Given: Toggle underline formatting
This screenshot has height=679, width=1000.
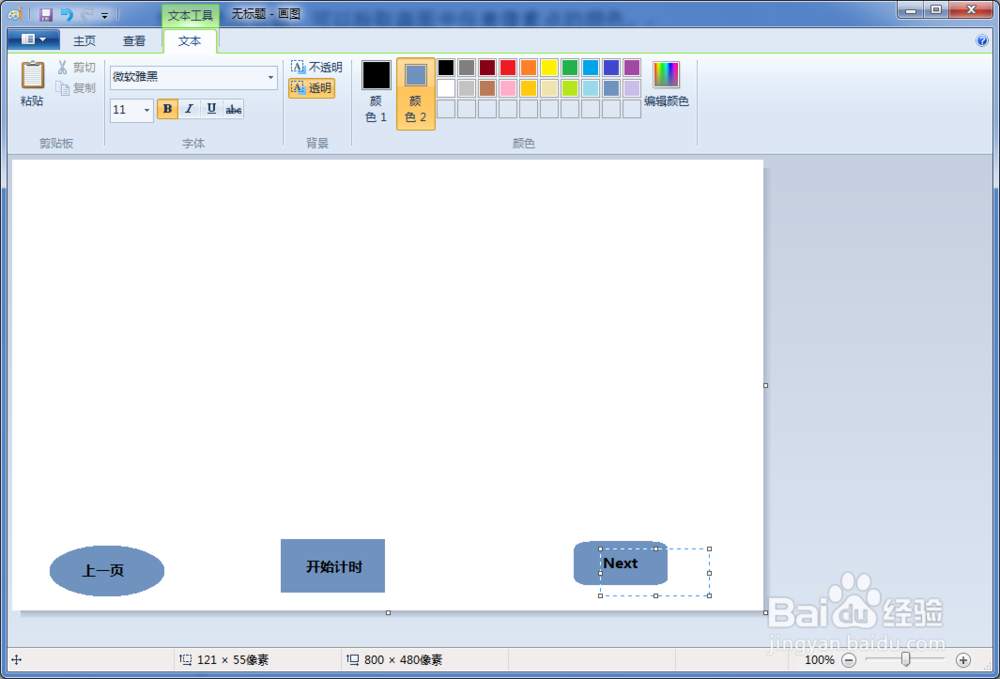Looking at the screenshot, I should (x=211, y=109).
